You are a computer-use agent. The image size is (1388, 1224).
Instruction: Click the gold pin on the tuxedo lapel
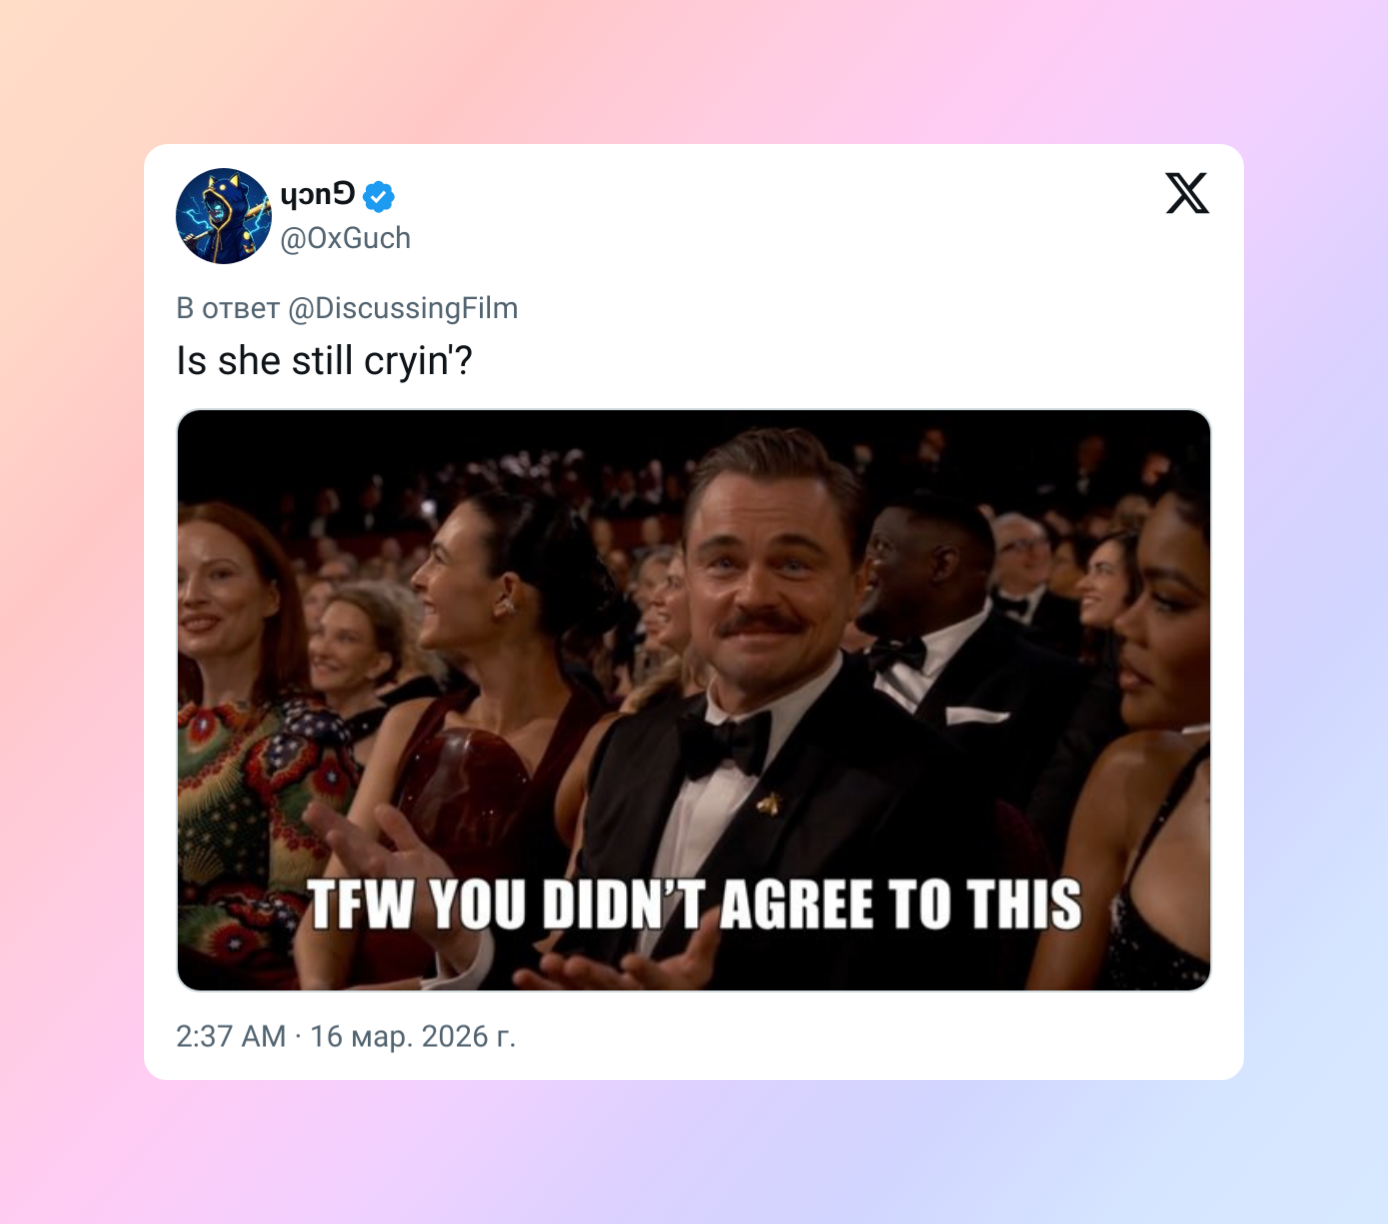pos(768,802)
